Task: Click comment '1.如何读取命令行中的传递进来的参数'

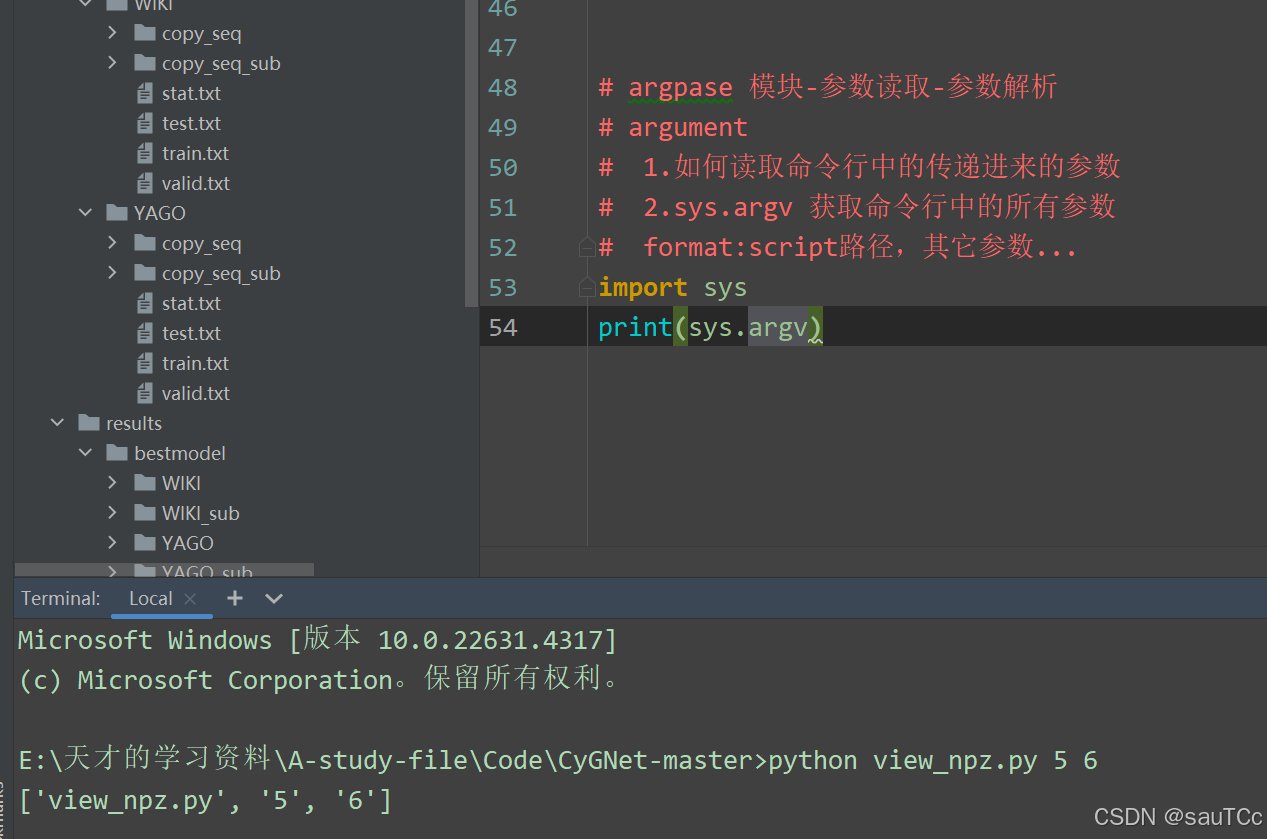Action: coord(882,166)
